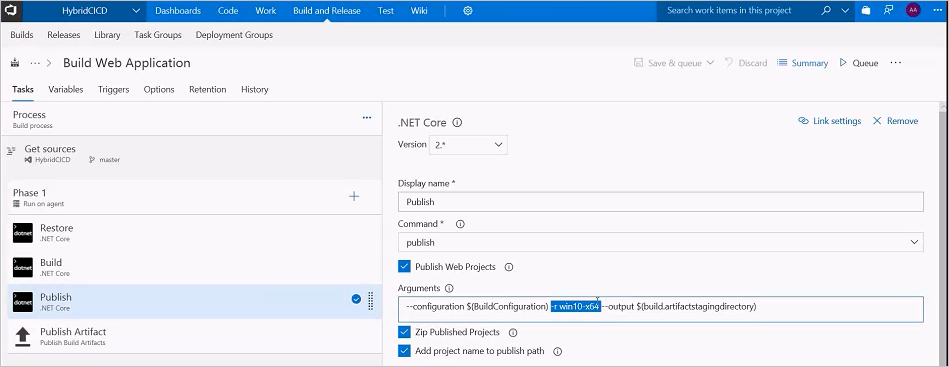Image resolution: width=949 pixels, height=367 pixels.
Task: Expand the Save & queue dropdown arrow
Action: [710, 63]
